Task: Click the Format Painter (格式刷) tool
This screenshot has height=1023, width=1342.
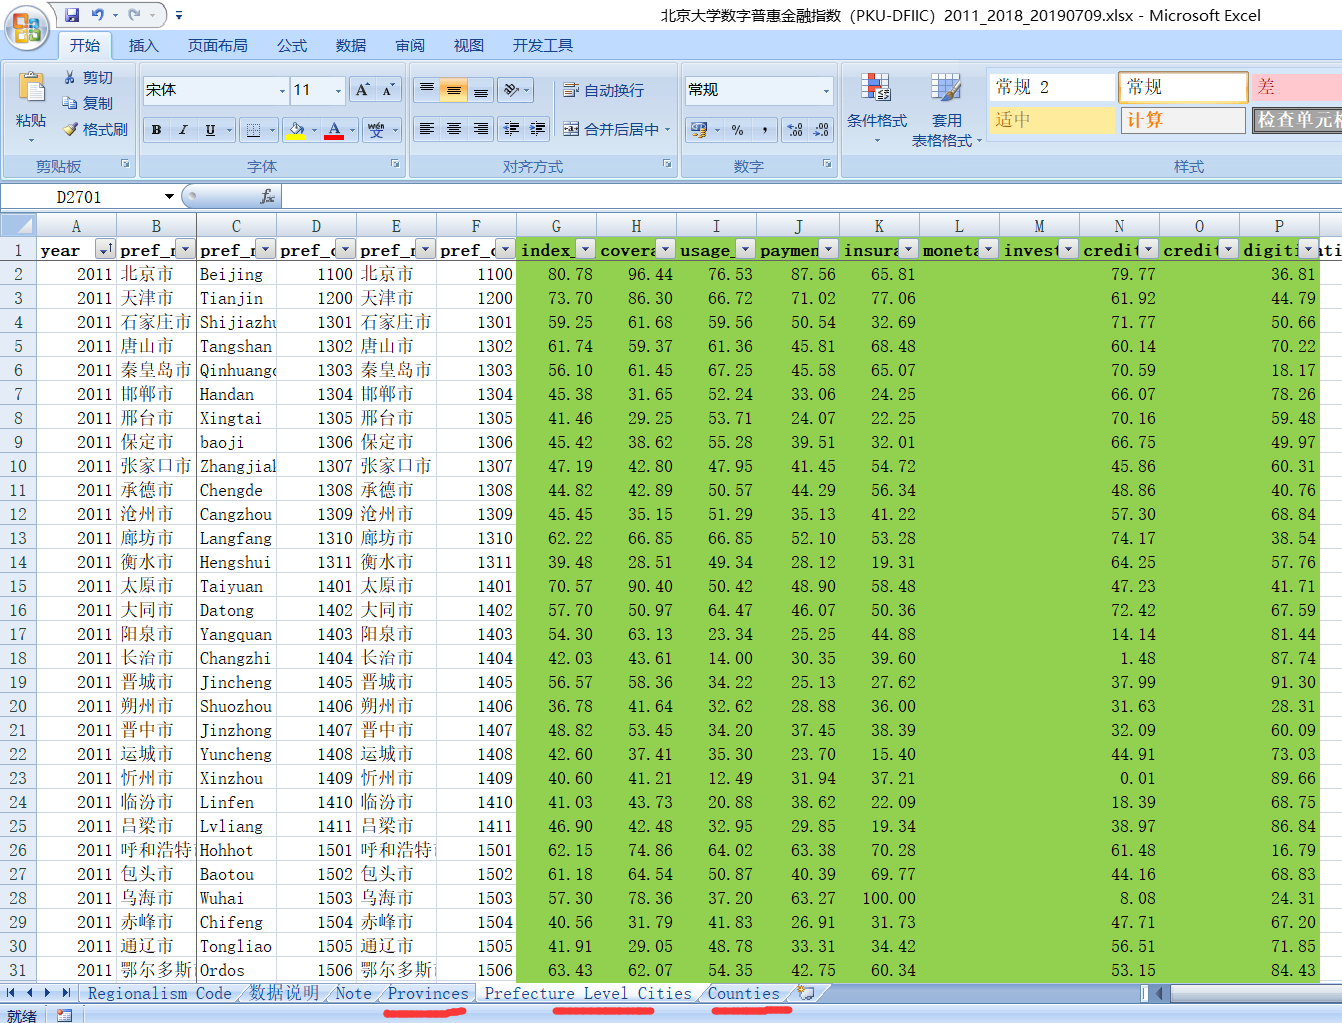Action: click(95, 129)
